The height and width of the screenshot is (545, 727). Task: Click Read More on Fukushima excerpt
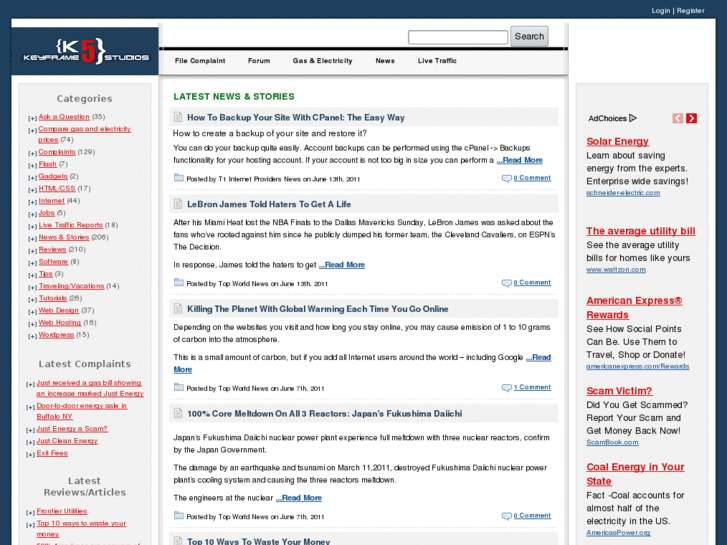coord(299,498)
